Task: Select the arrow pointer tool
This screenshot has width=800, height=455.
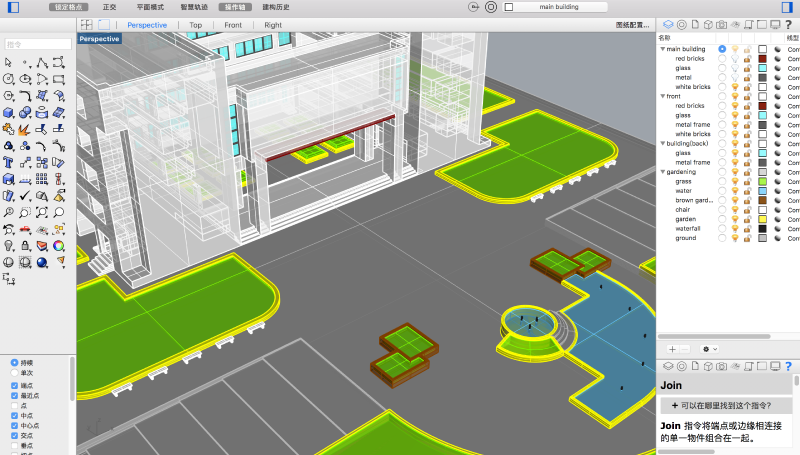Action: [x=9, y=62]
